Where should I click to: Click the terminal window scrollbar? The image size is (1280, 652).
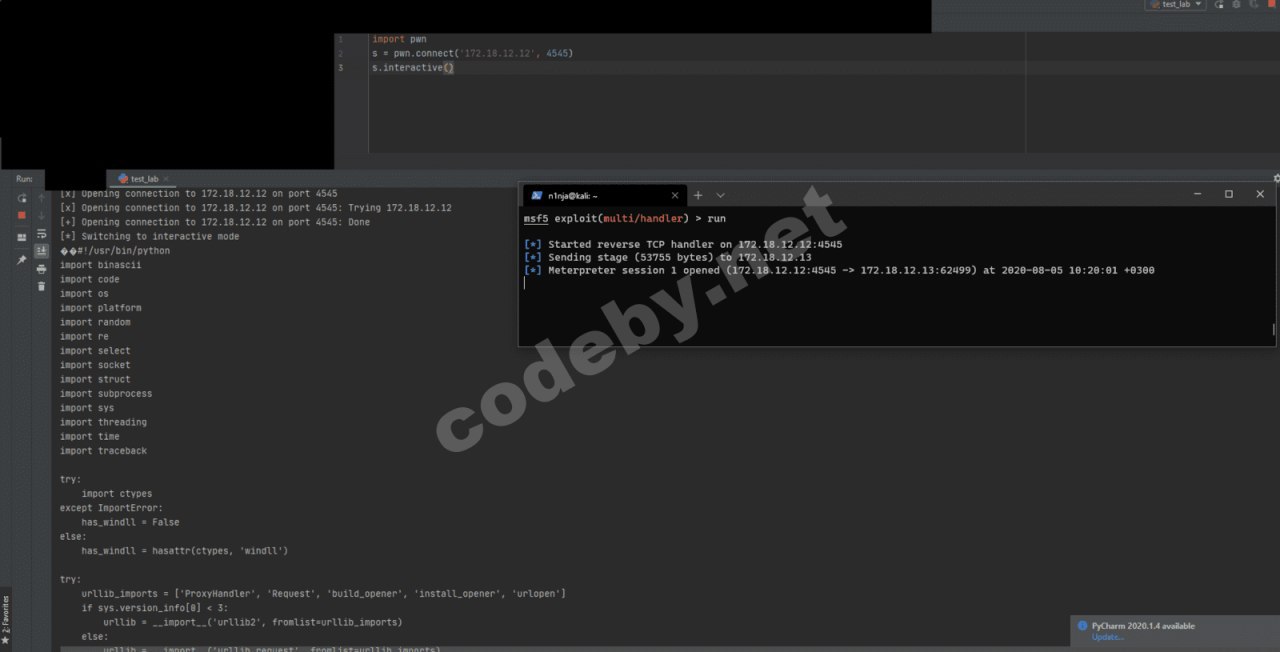click(1273, 329)
